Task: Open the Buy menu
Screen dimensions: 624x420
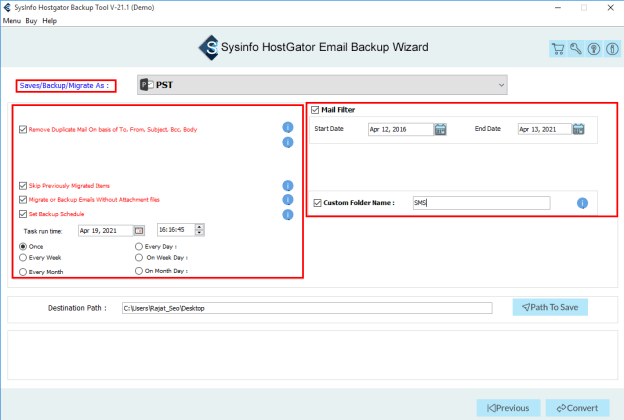Action: [x=31, y=21]
